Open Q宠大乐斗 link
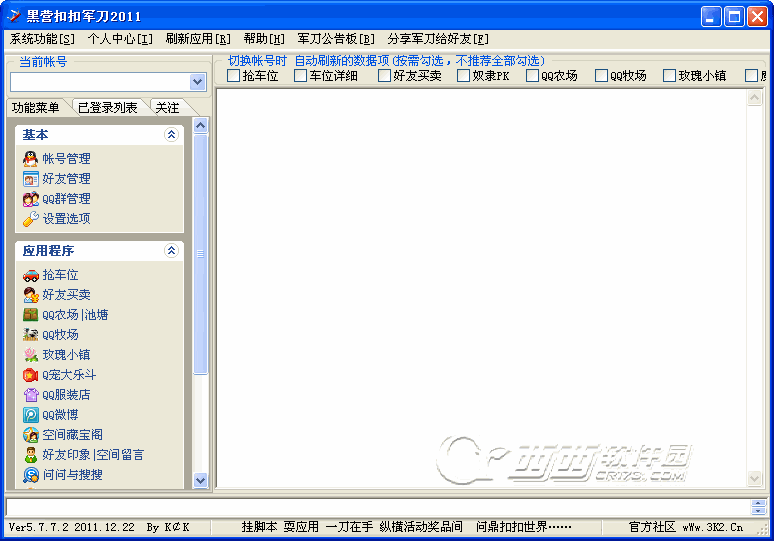 pos(69,375)
